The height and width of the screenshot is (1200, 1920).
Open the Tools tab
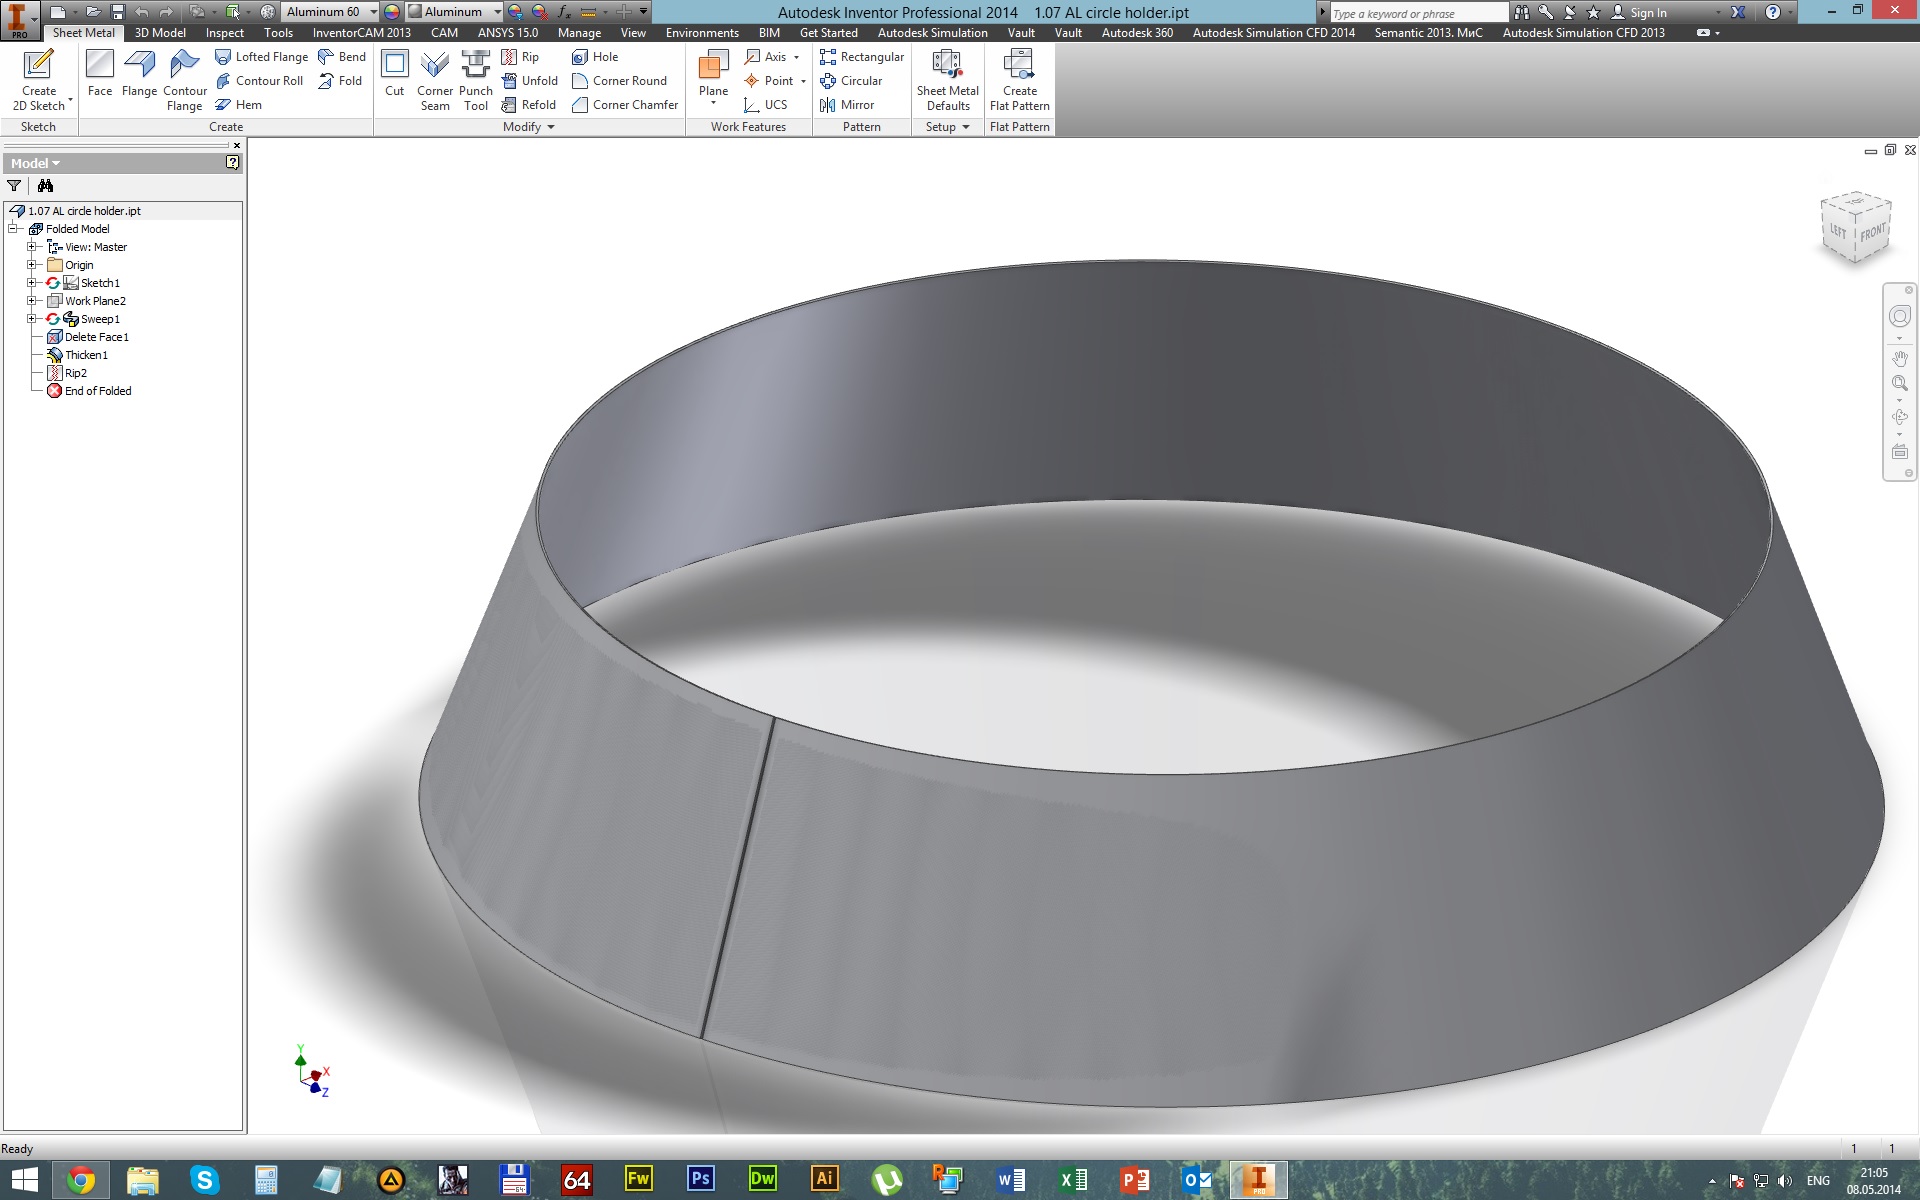click(x=278, y=33)
